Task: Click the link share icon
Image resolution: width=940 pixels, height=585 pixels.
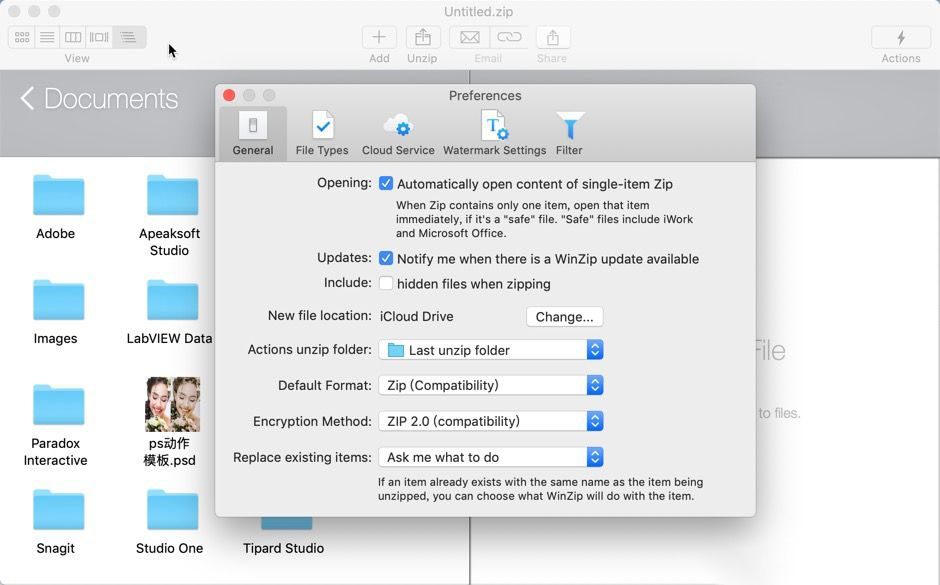Action: click(509, 37)
